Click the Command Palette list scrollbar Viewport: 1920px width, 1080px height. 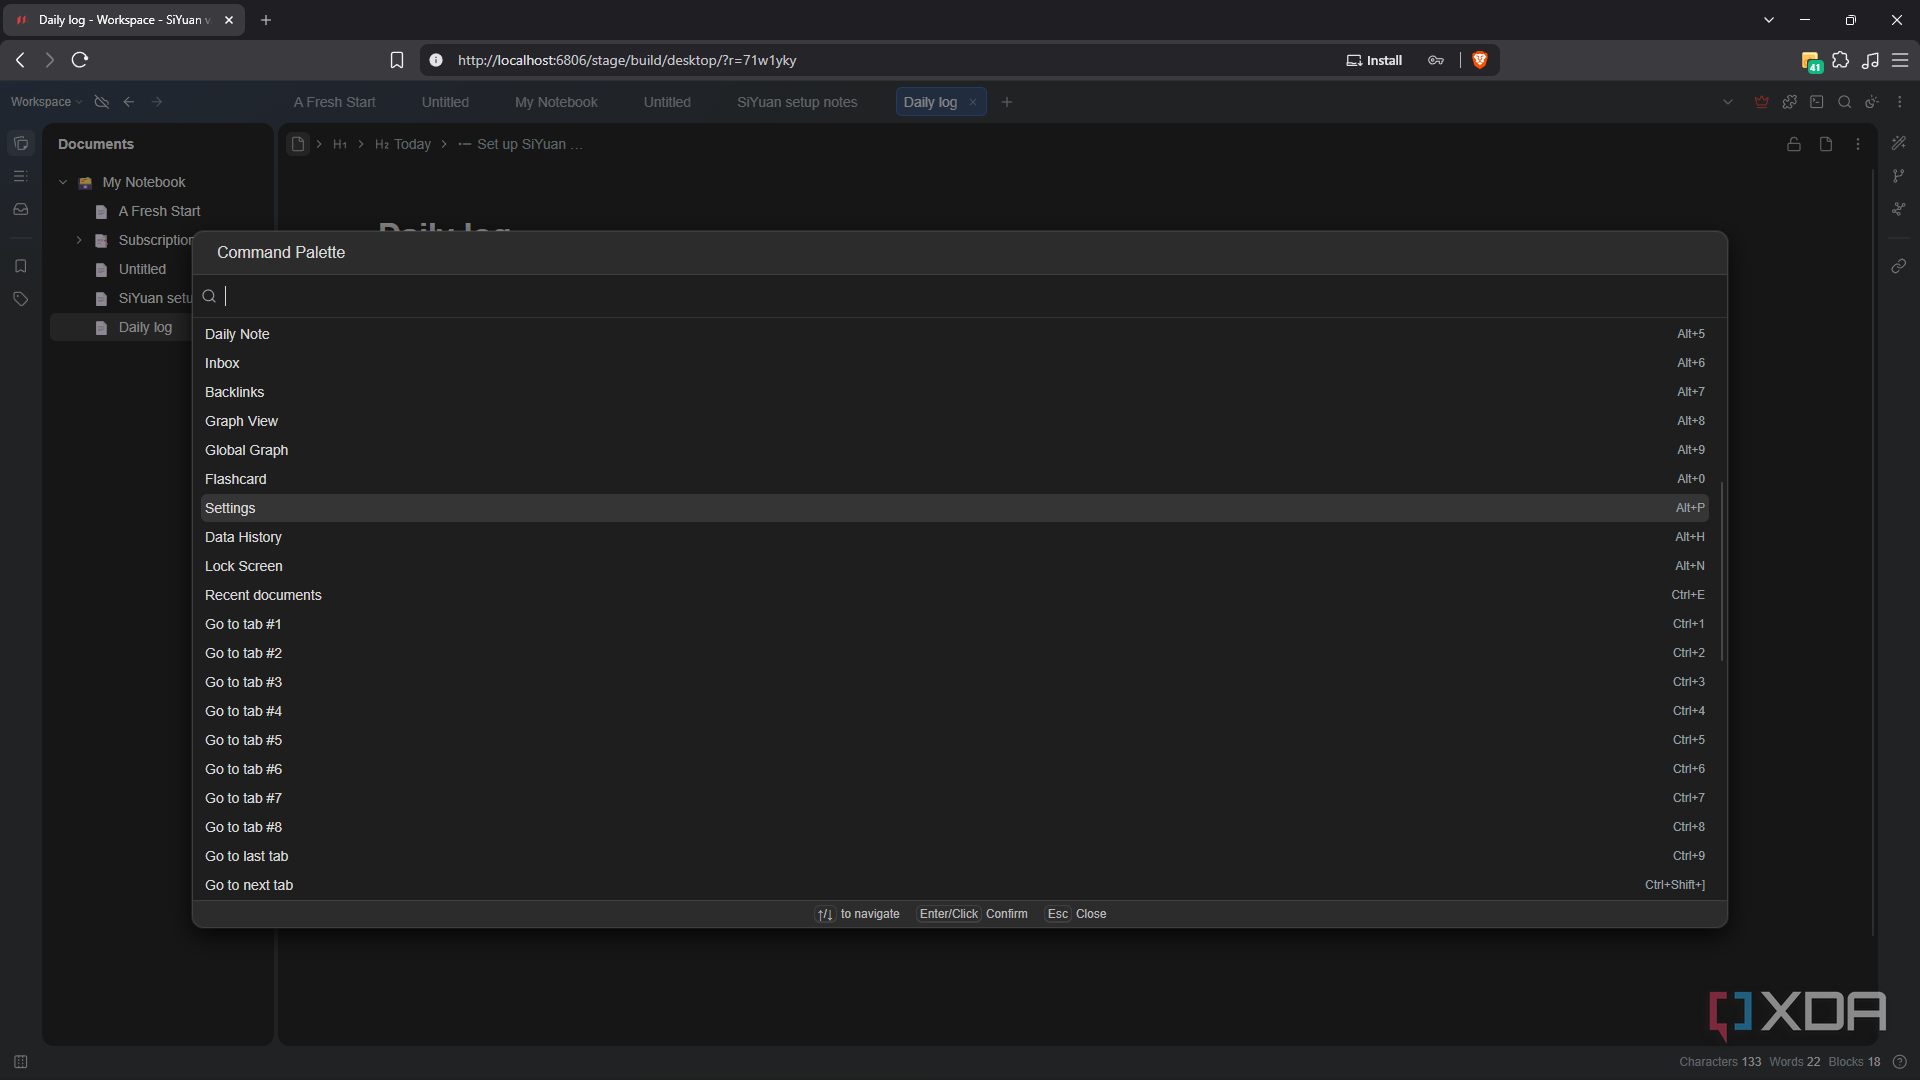[x=1721, y=571]
